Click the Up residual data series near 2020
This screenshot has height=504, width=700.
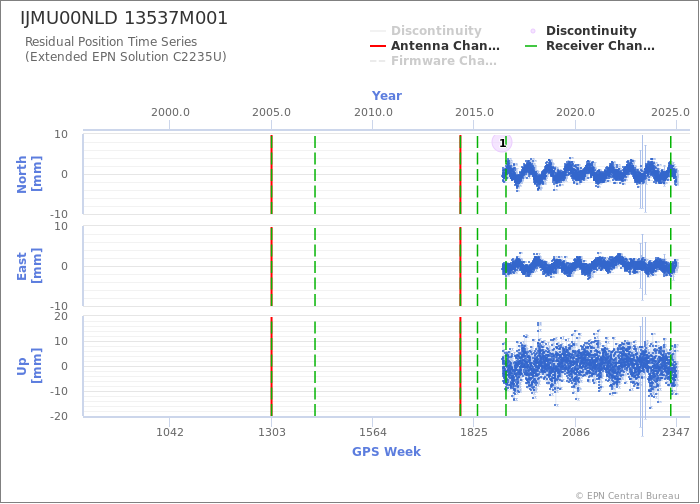pos(575,362)
